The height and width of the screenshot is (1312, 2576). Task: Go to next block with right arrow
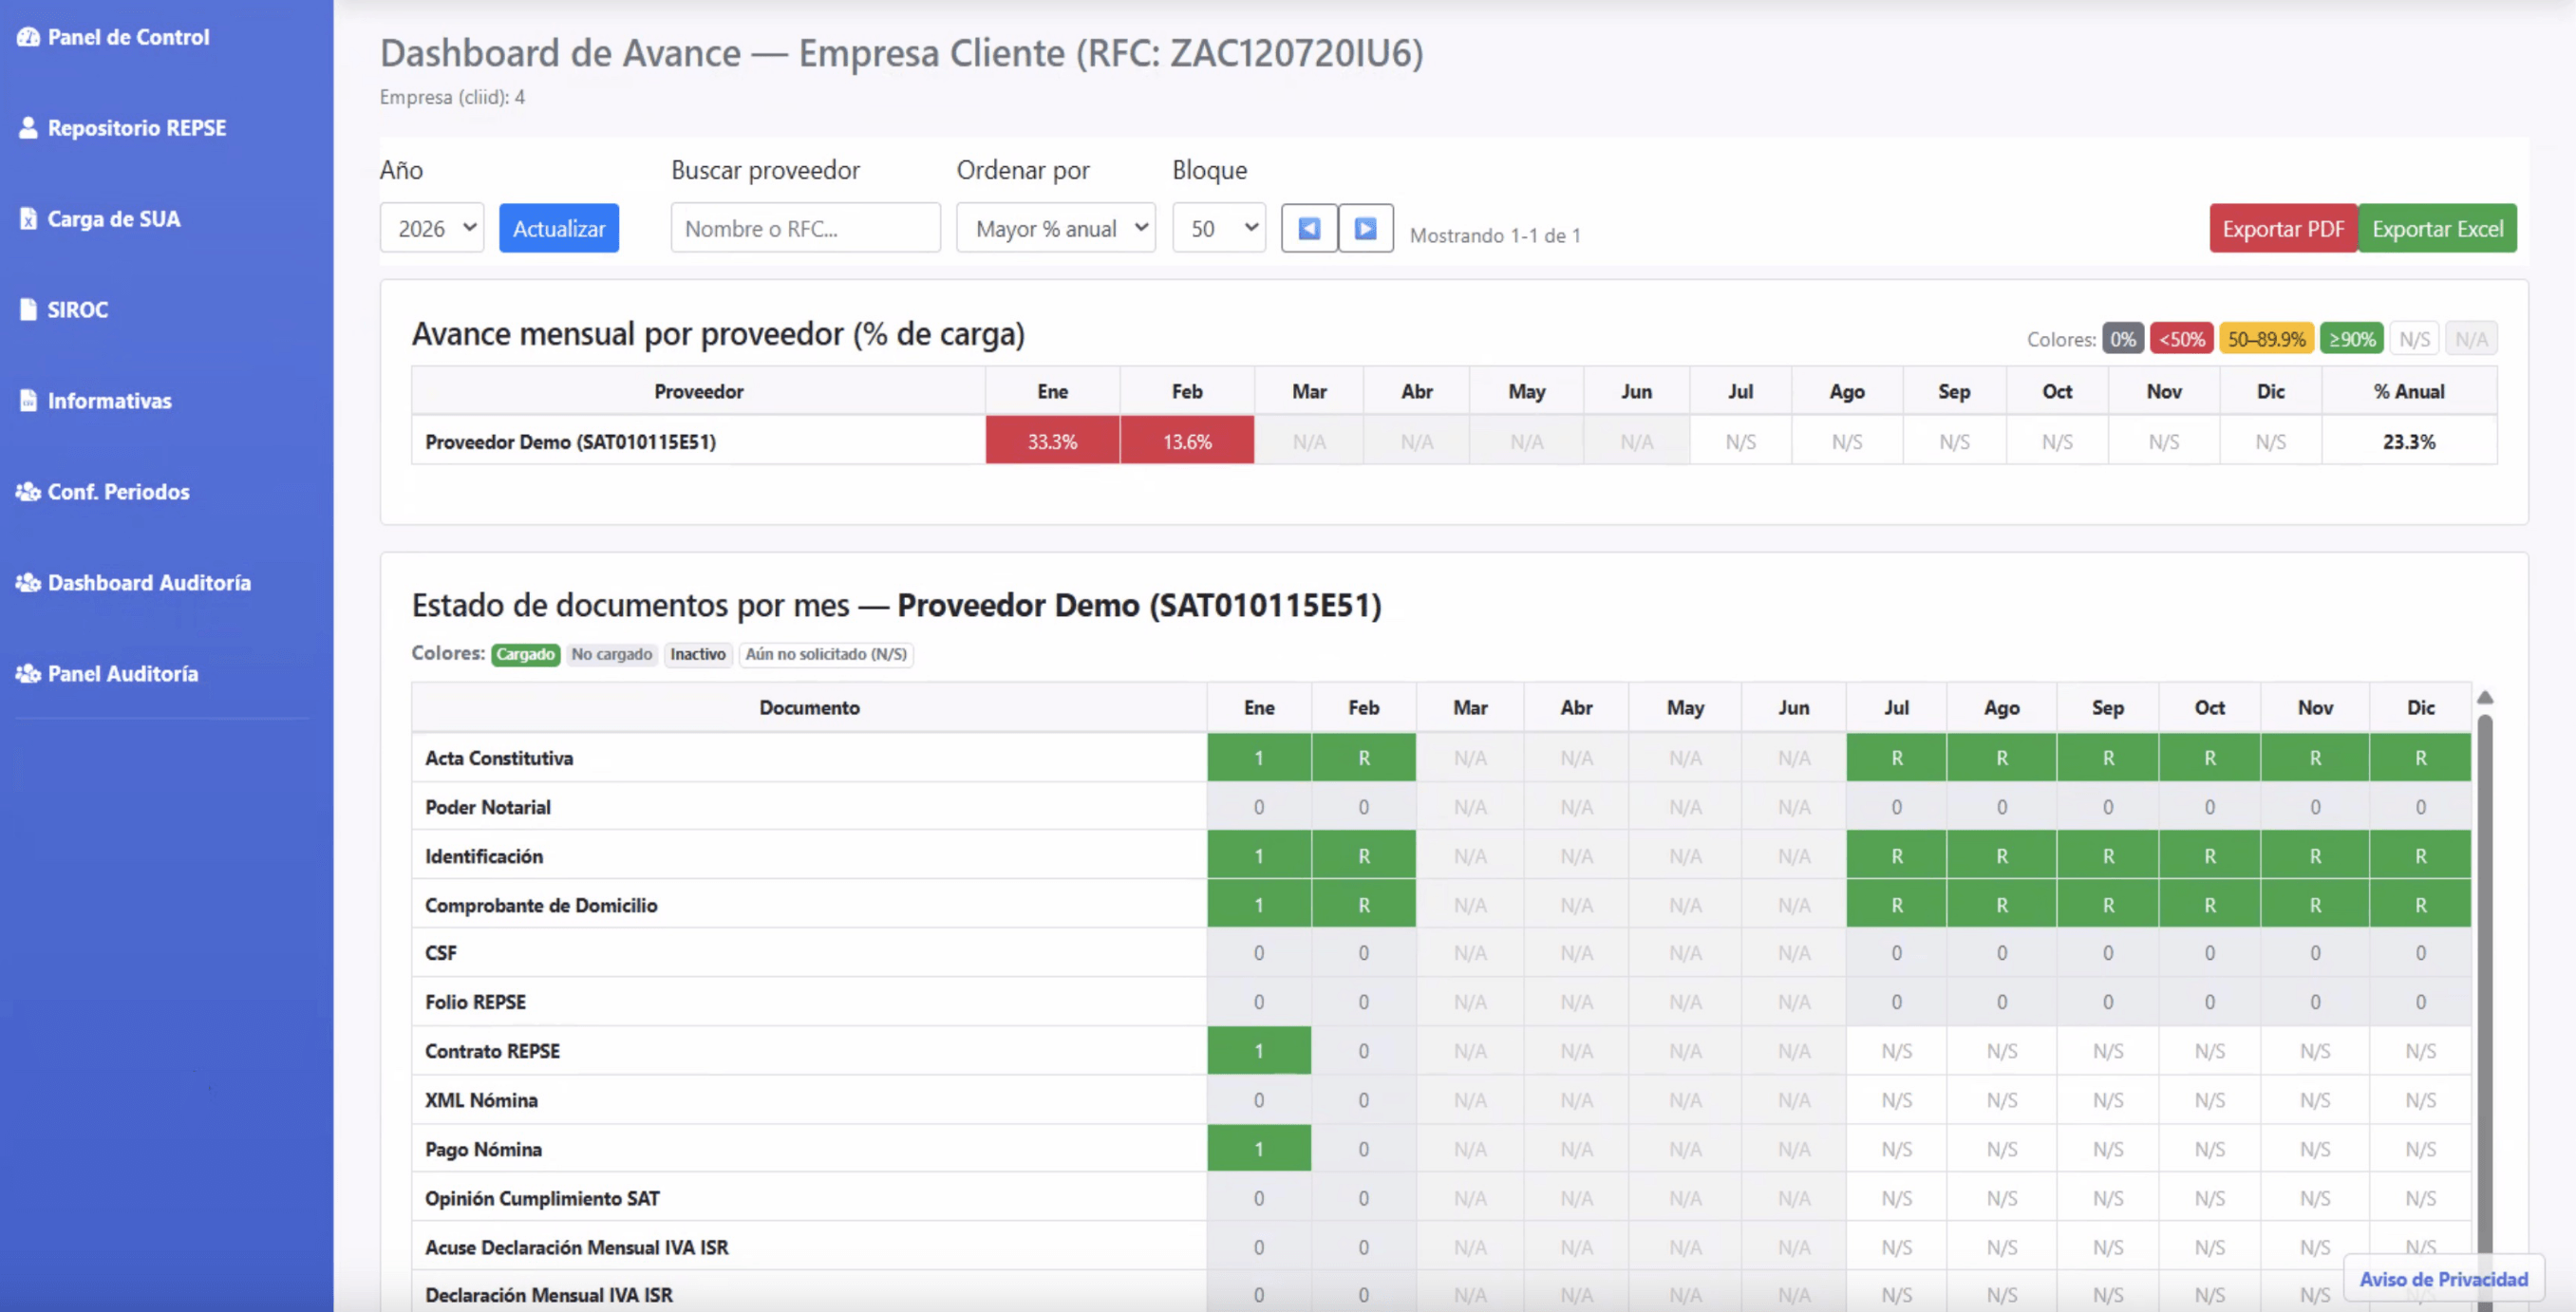point(1365,229)
